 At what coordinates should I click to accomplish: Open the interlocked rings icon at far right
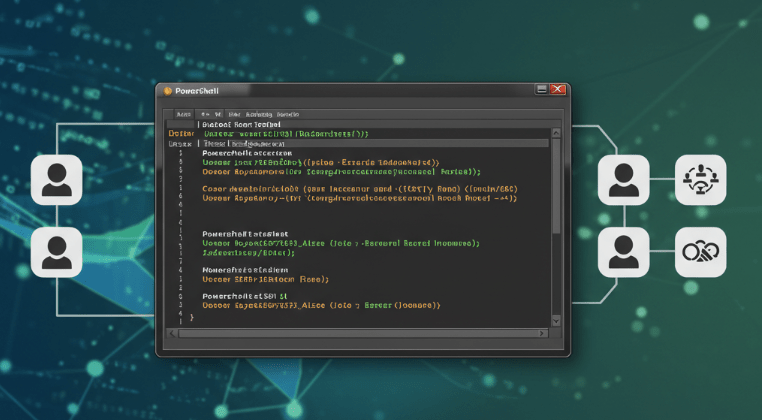coord(701,252)
